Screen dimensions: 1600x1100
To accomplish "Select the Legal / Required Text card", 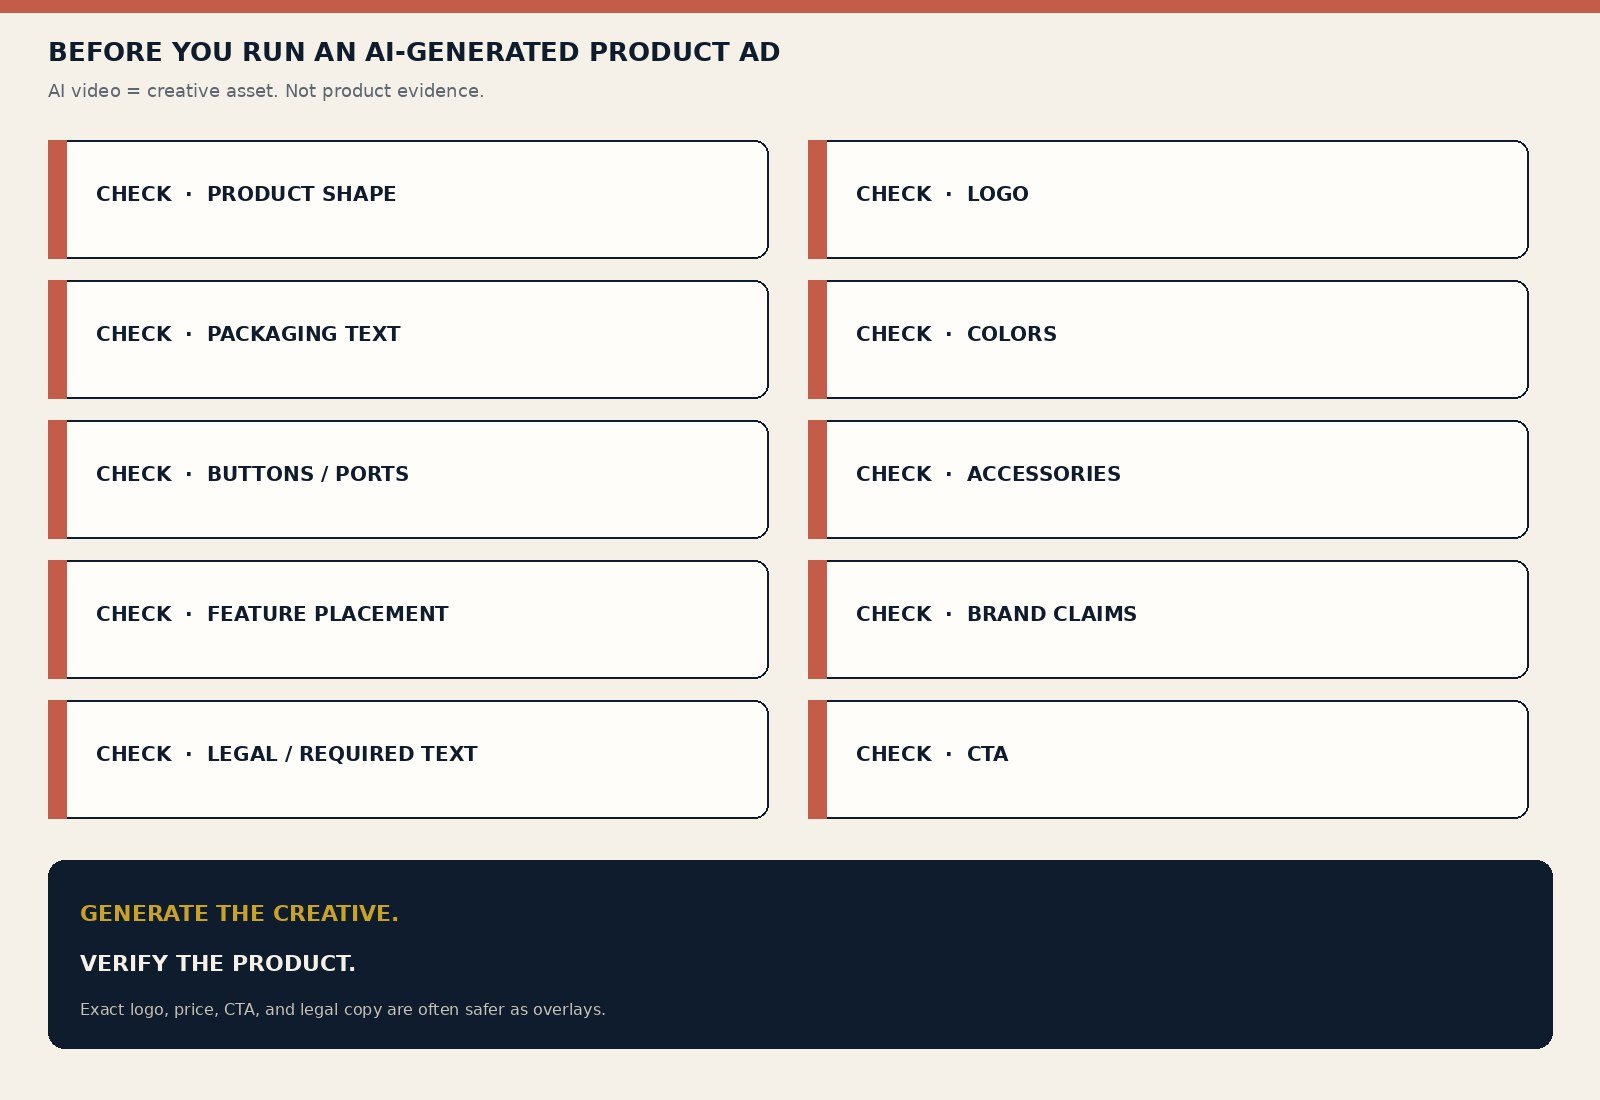I will click(x=408, y=759).
